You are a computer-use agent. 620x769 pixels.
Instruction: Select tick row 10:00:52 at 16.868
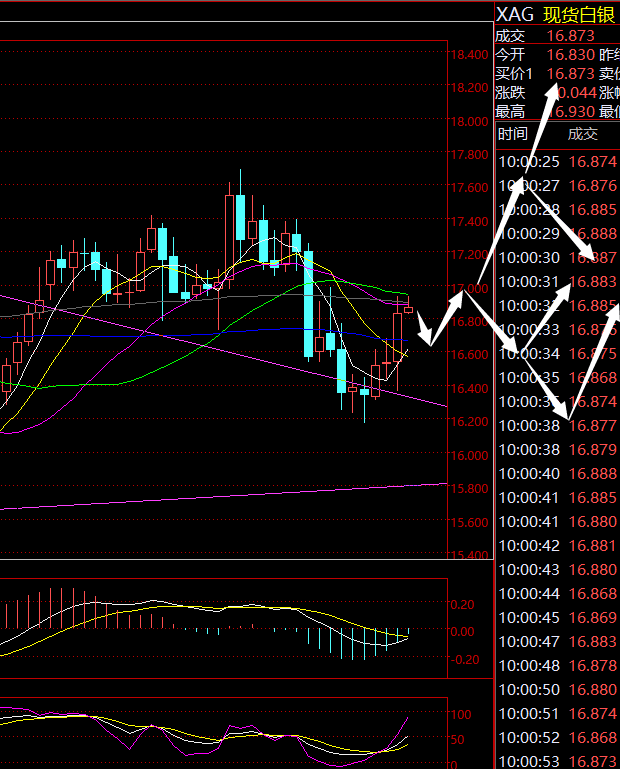558,738
